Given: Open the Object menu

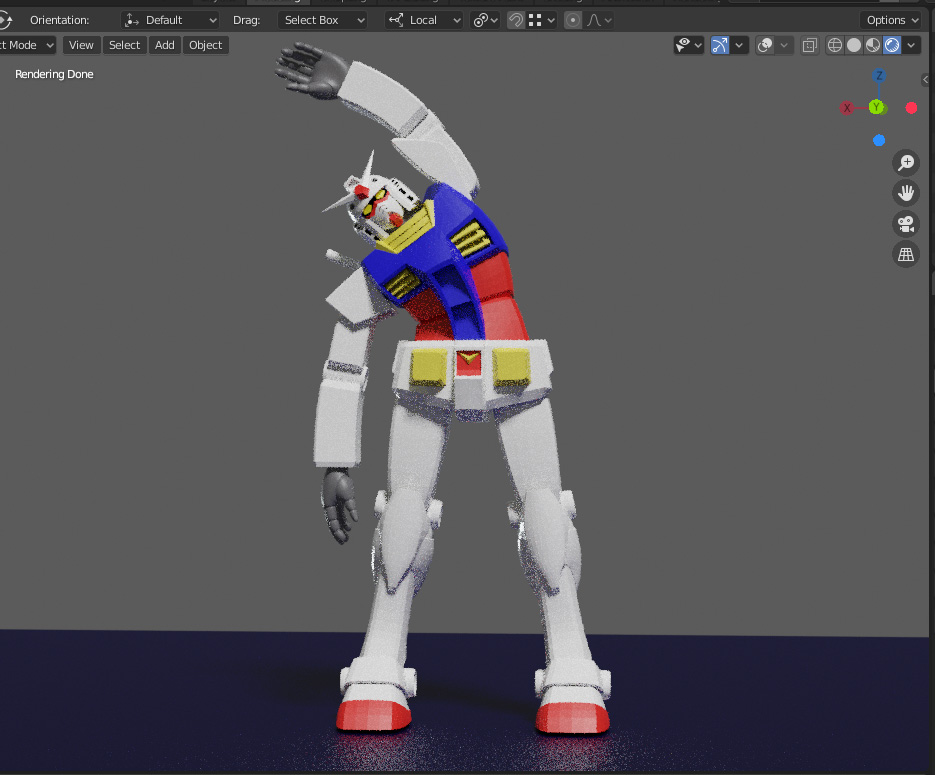Looking at the screenshot, I should point(205,45).
